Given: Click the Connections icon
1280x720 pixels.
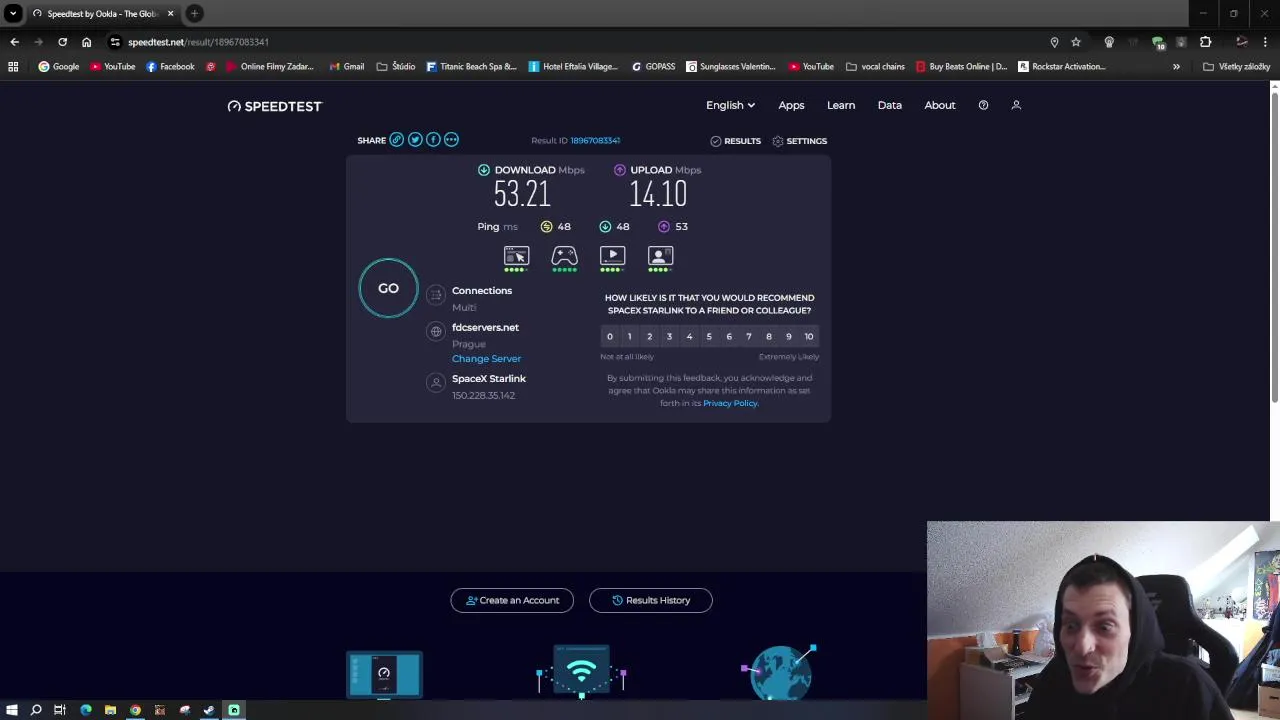Looking at the screenshot, I should 435,294.
